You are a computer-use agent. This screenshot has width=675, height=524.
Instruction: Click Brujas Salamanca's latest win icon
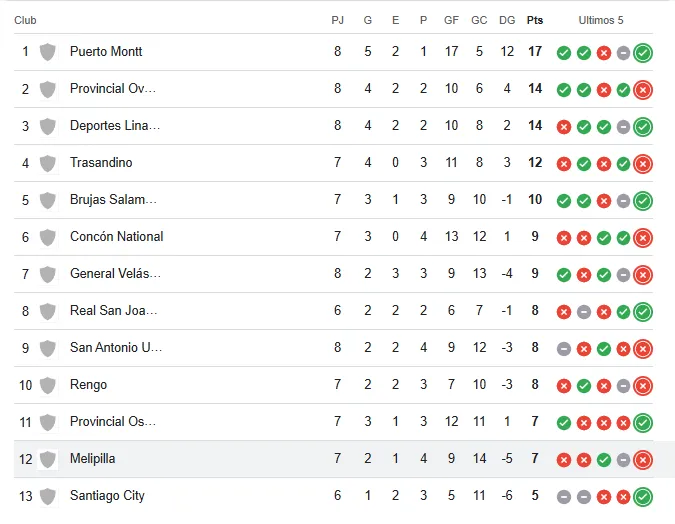(643, 201)
